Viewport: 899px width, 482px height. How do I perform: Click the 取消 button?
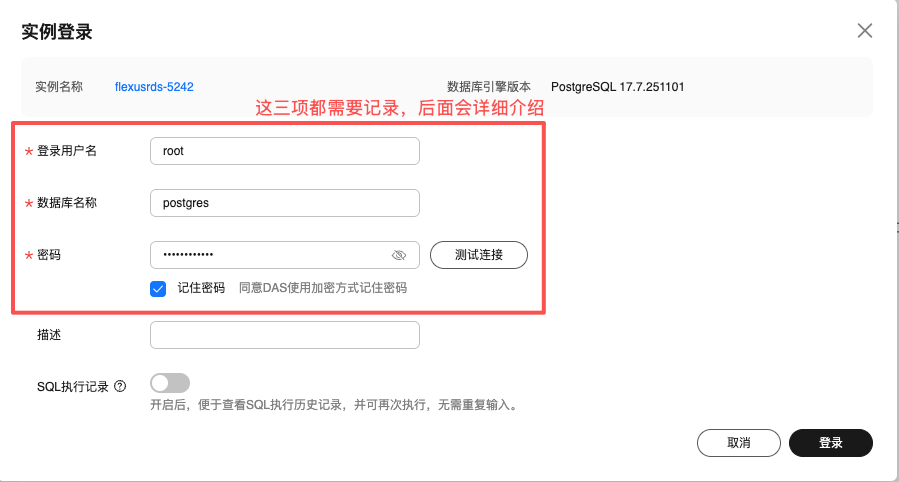point(738,443)
